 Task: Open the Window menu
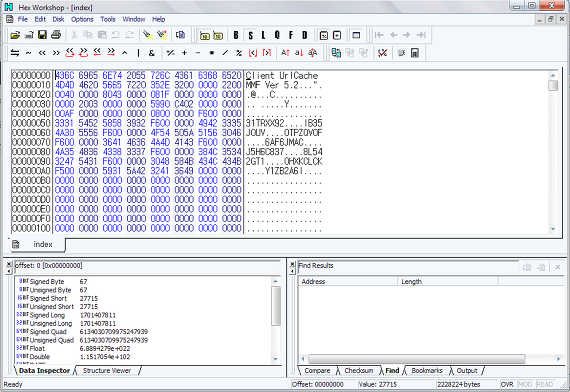pyautogui.click(x=134, y=19)
